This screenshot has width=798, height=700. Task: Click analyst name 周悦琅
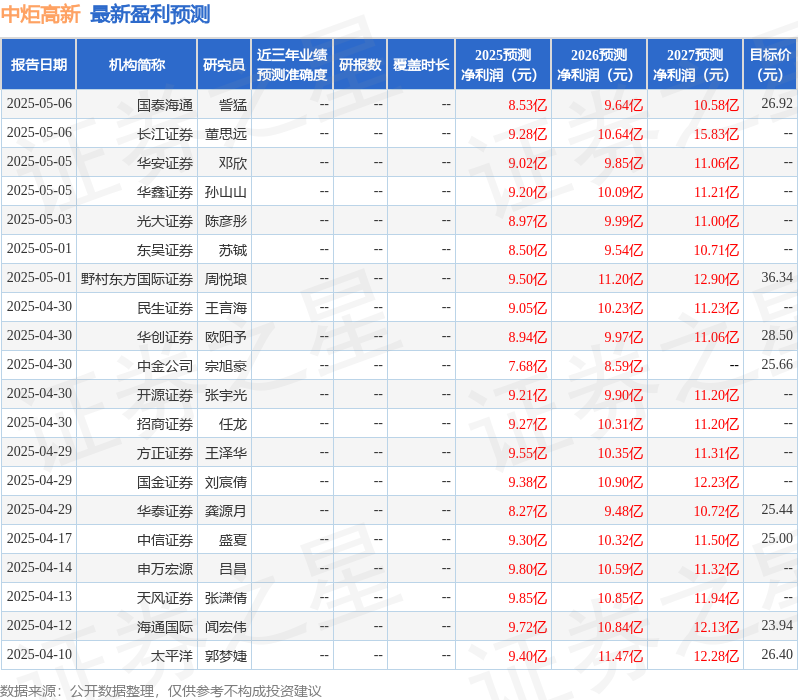click(226, 279)
